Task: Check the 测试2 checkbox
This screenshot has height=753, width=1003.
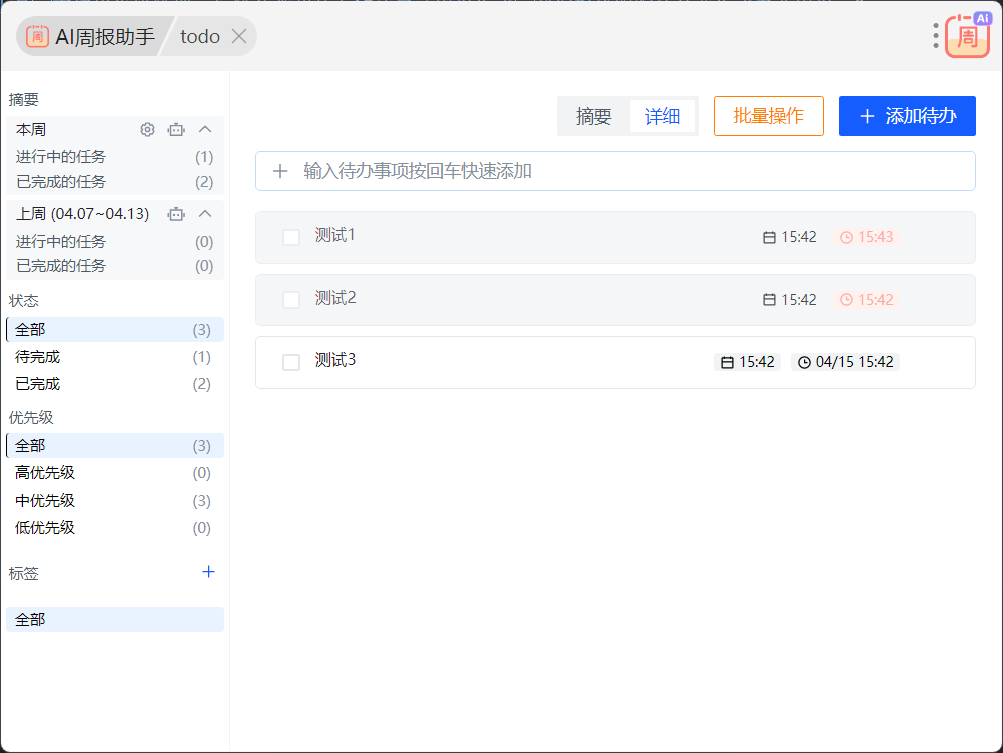Action: point(291,300)
